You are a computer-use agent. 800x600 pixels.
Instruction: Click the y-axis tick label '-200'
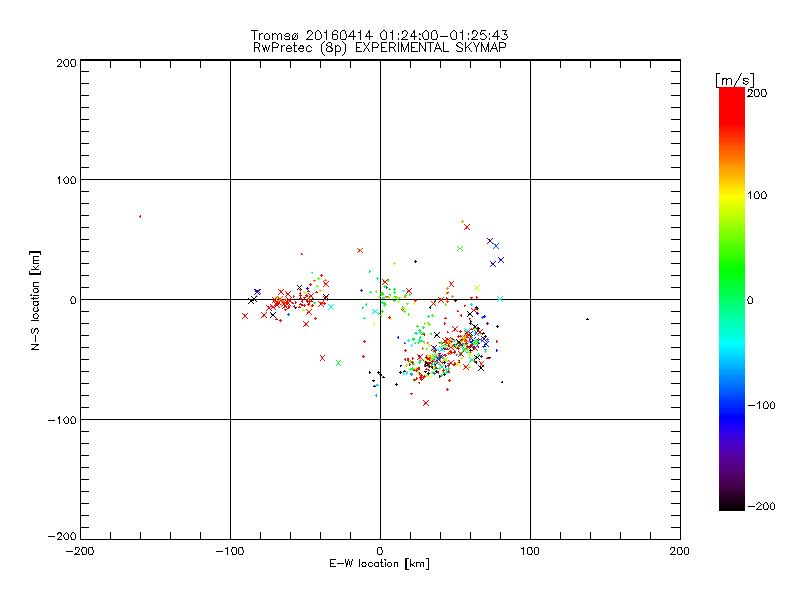(62, 536)
